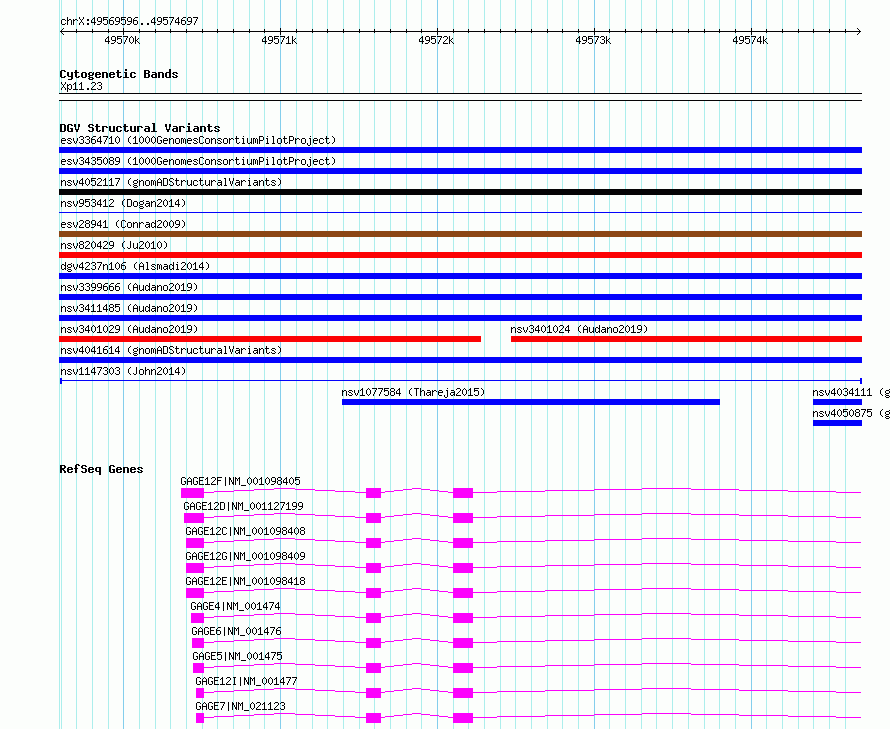Open nsv4041614 gnomAD variant label
Viewport: 890px width, 729px height.
tap(171, 350)
